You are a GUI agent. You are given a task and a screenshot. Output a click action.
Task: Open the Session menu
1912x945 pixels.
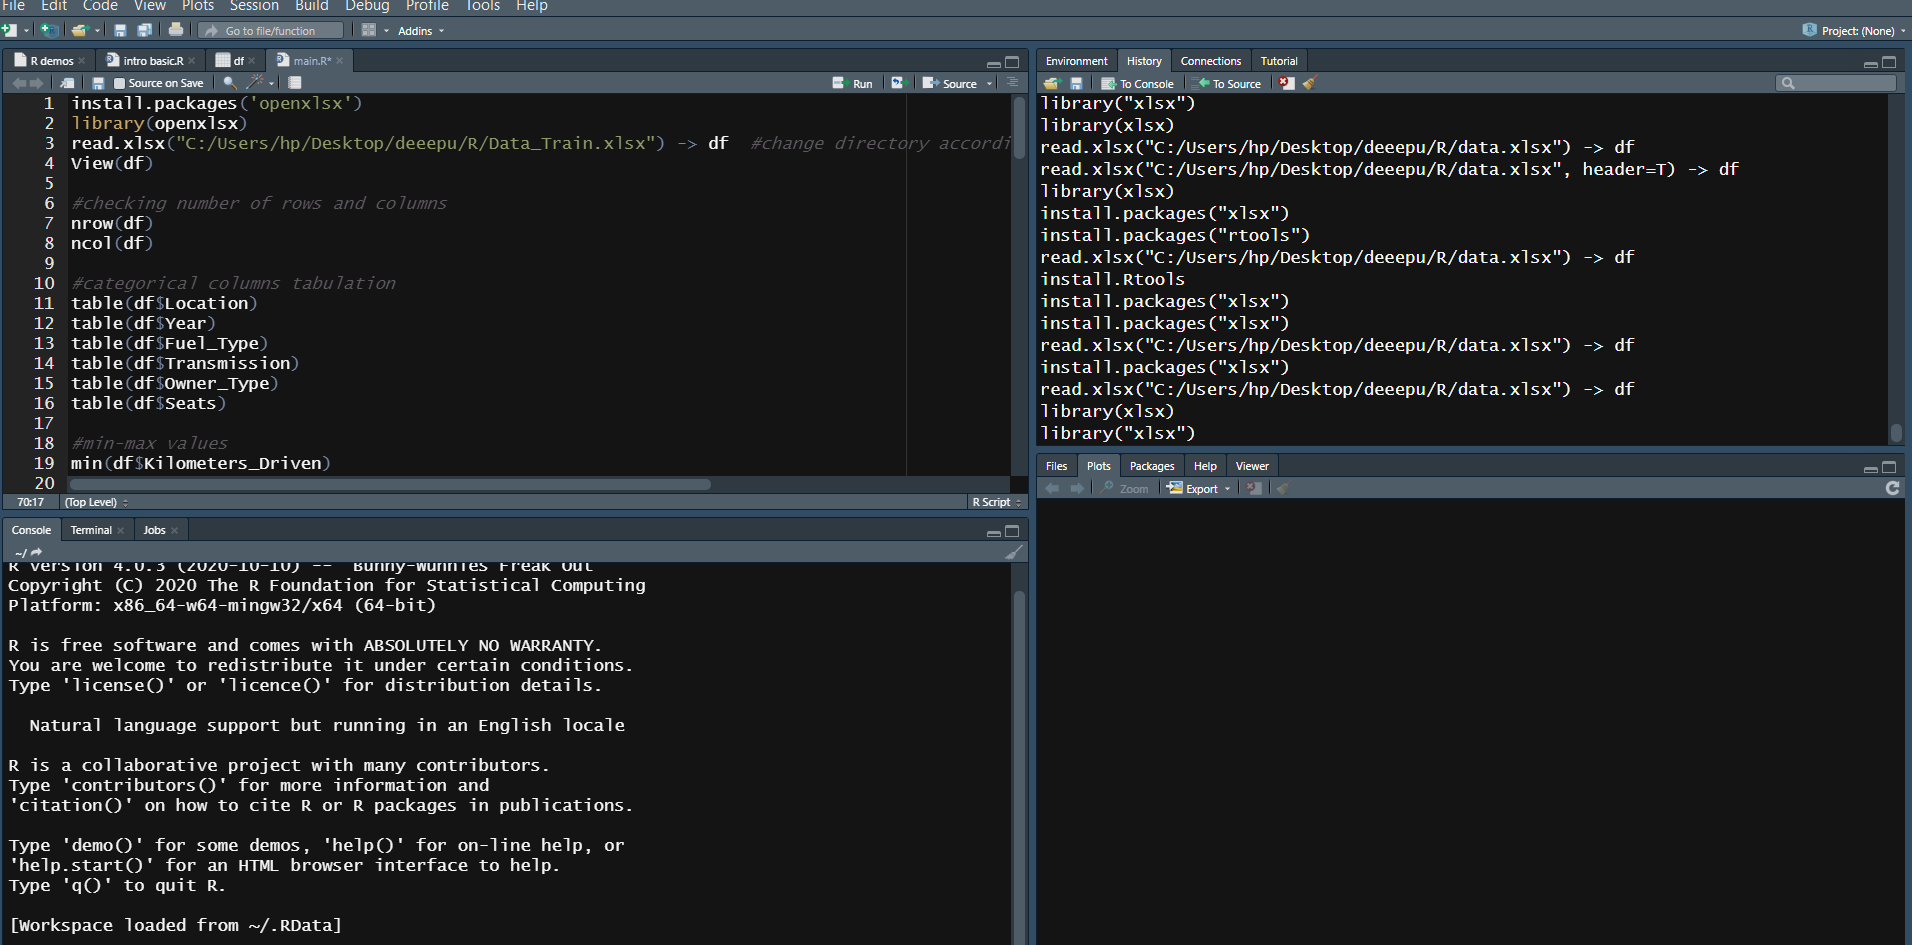pyautogui.click(x=254, y=6)
